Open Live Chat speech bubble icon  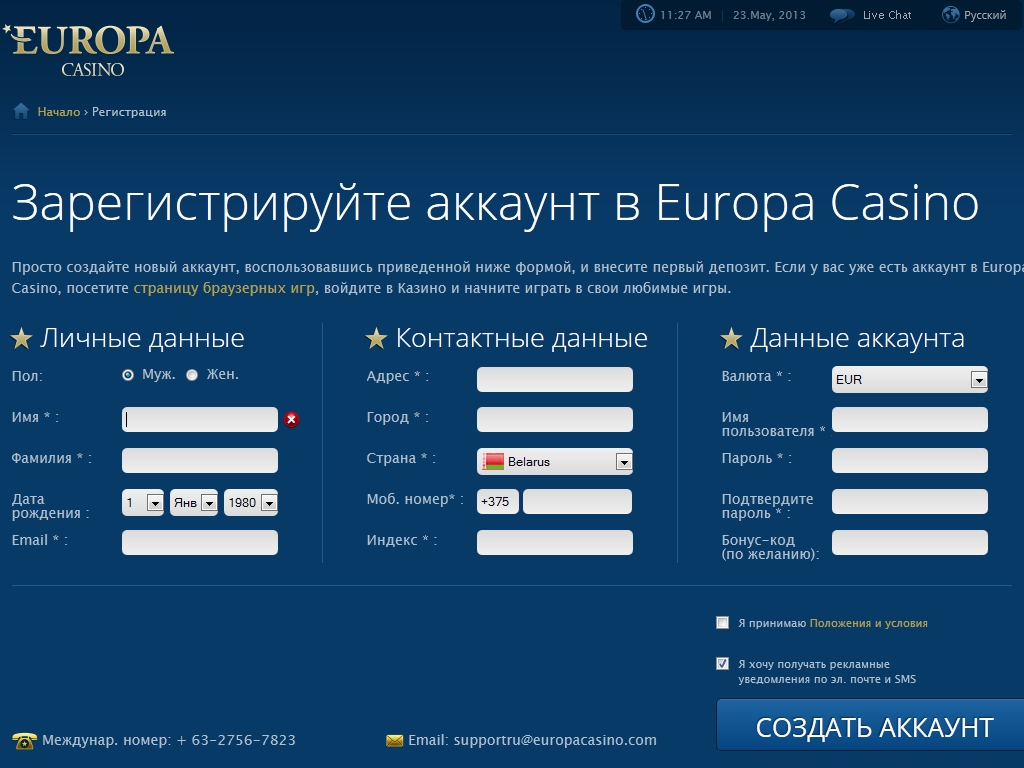(x=843, y=15)
